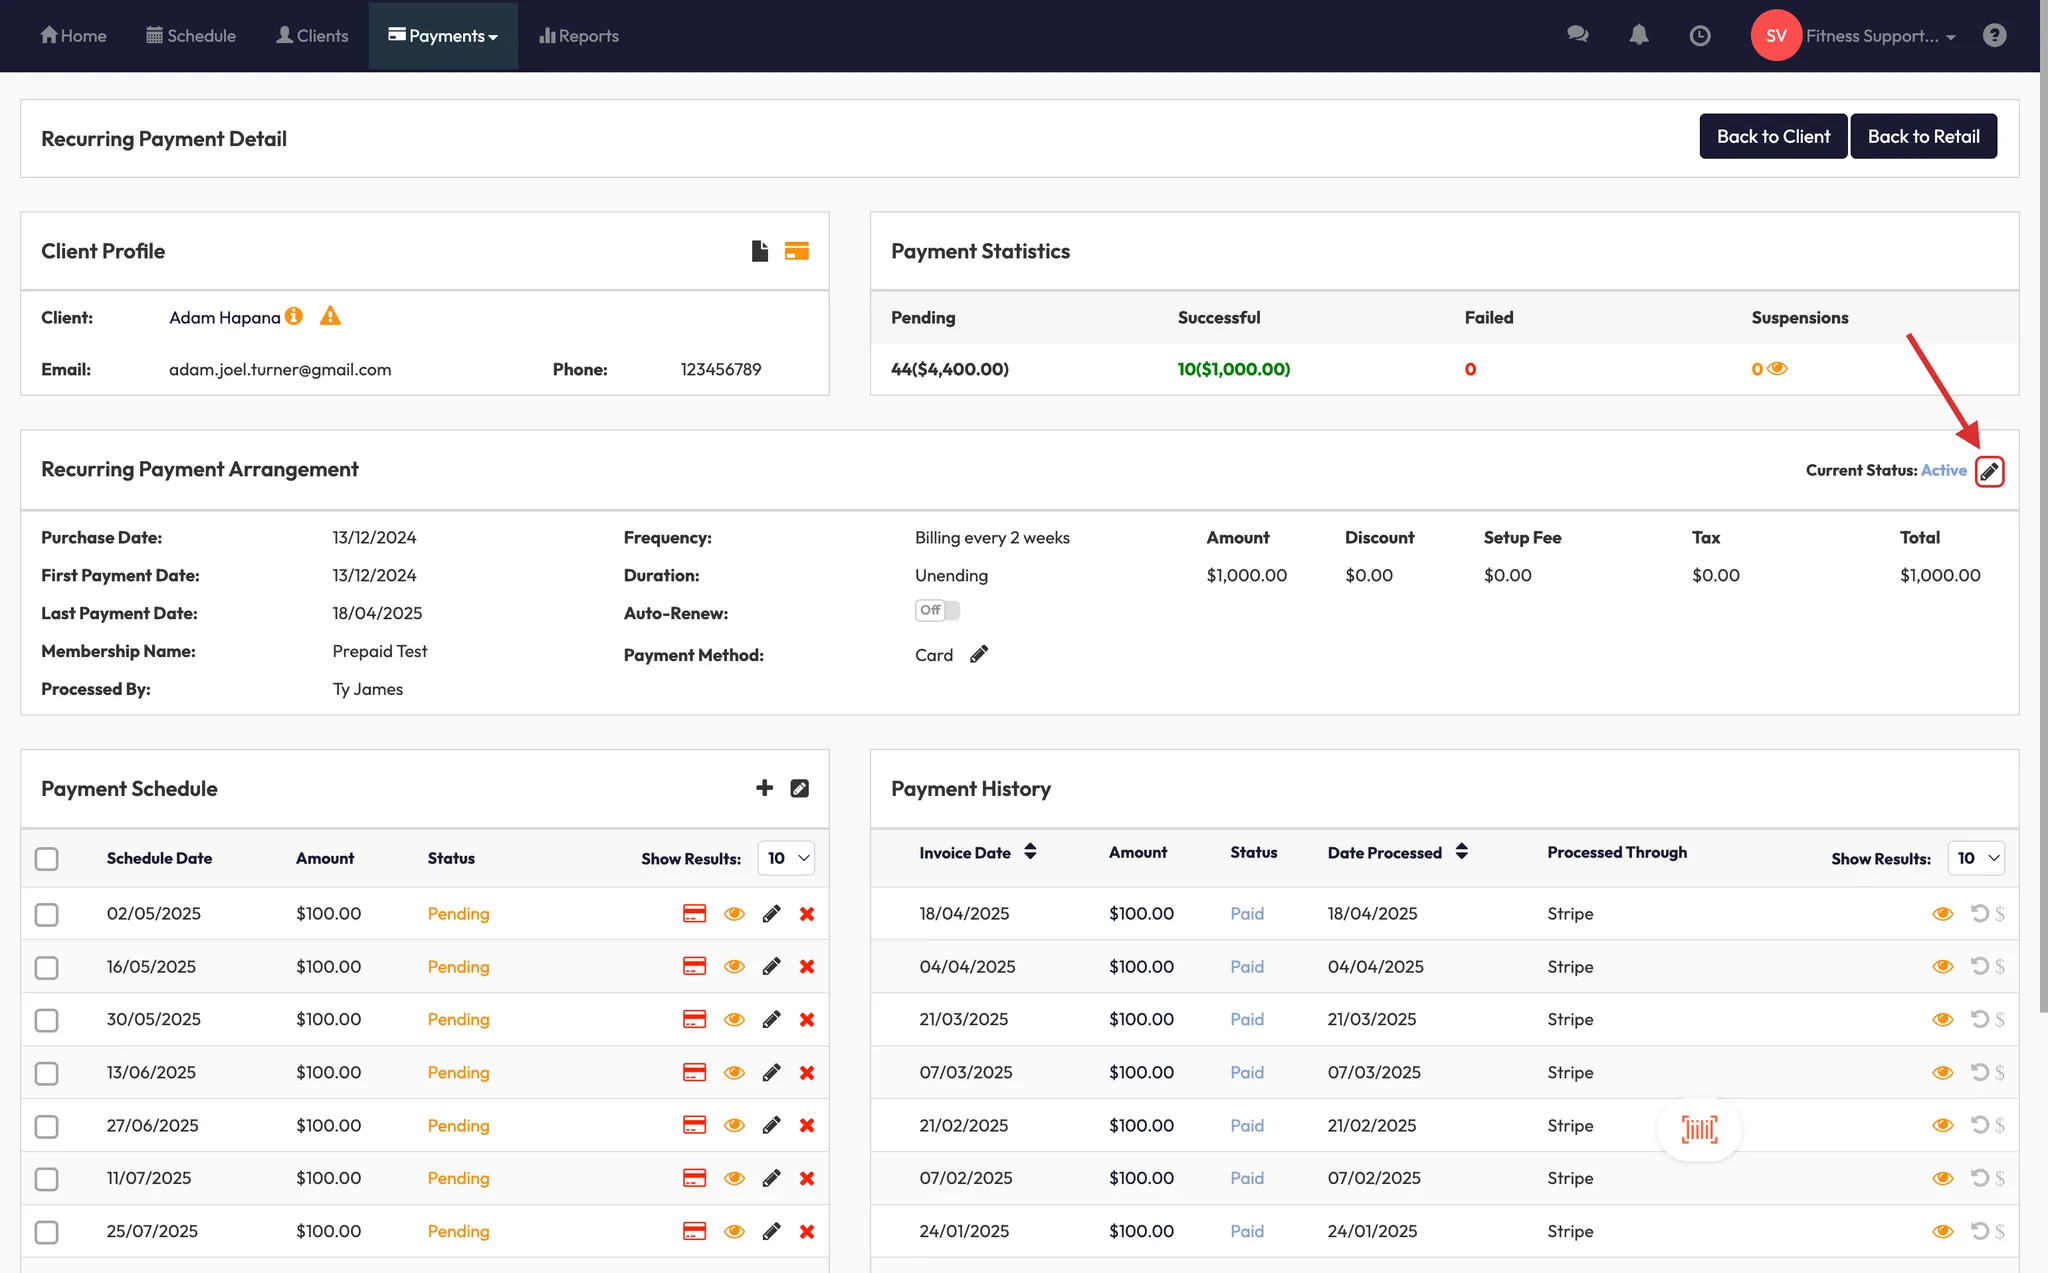Click the Back to Client button
The height and width of the screenshot is (1273, 2048).
pos(1772,137)
